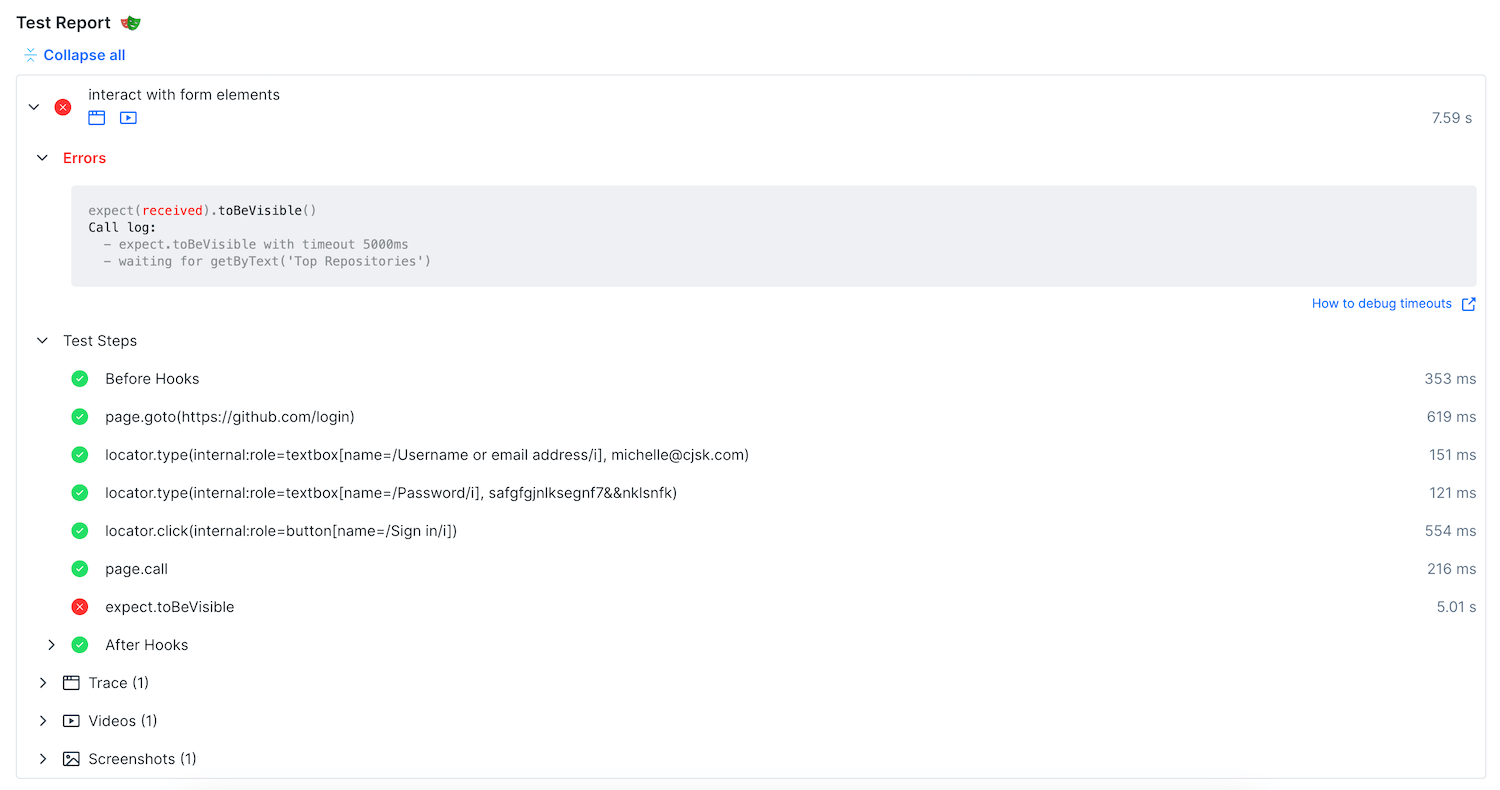Click the Screenshots image icon

click(x=71, y=759)
